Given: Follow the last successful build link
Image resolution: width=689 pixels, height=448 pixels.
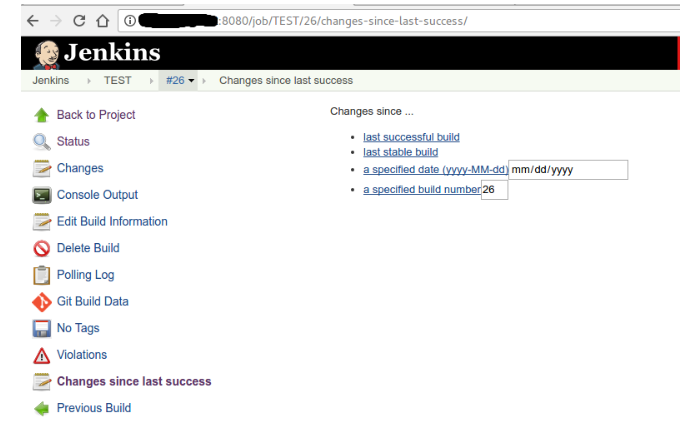Looking at the screenshot, I should (x=411, y=137).
